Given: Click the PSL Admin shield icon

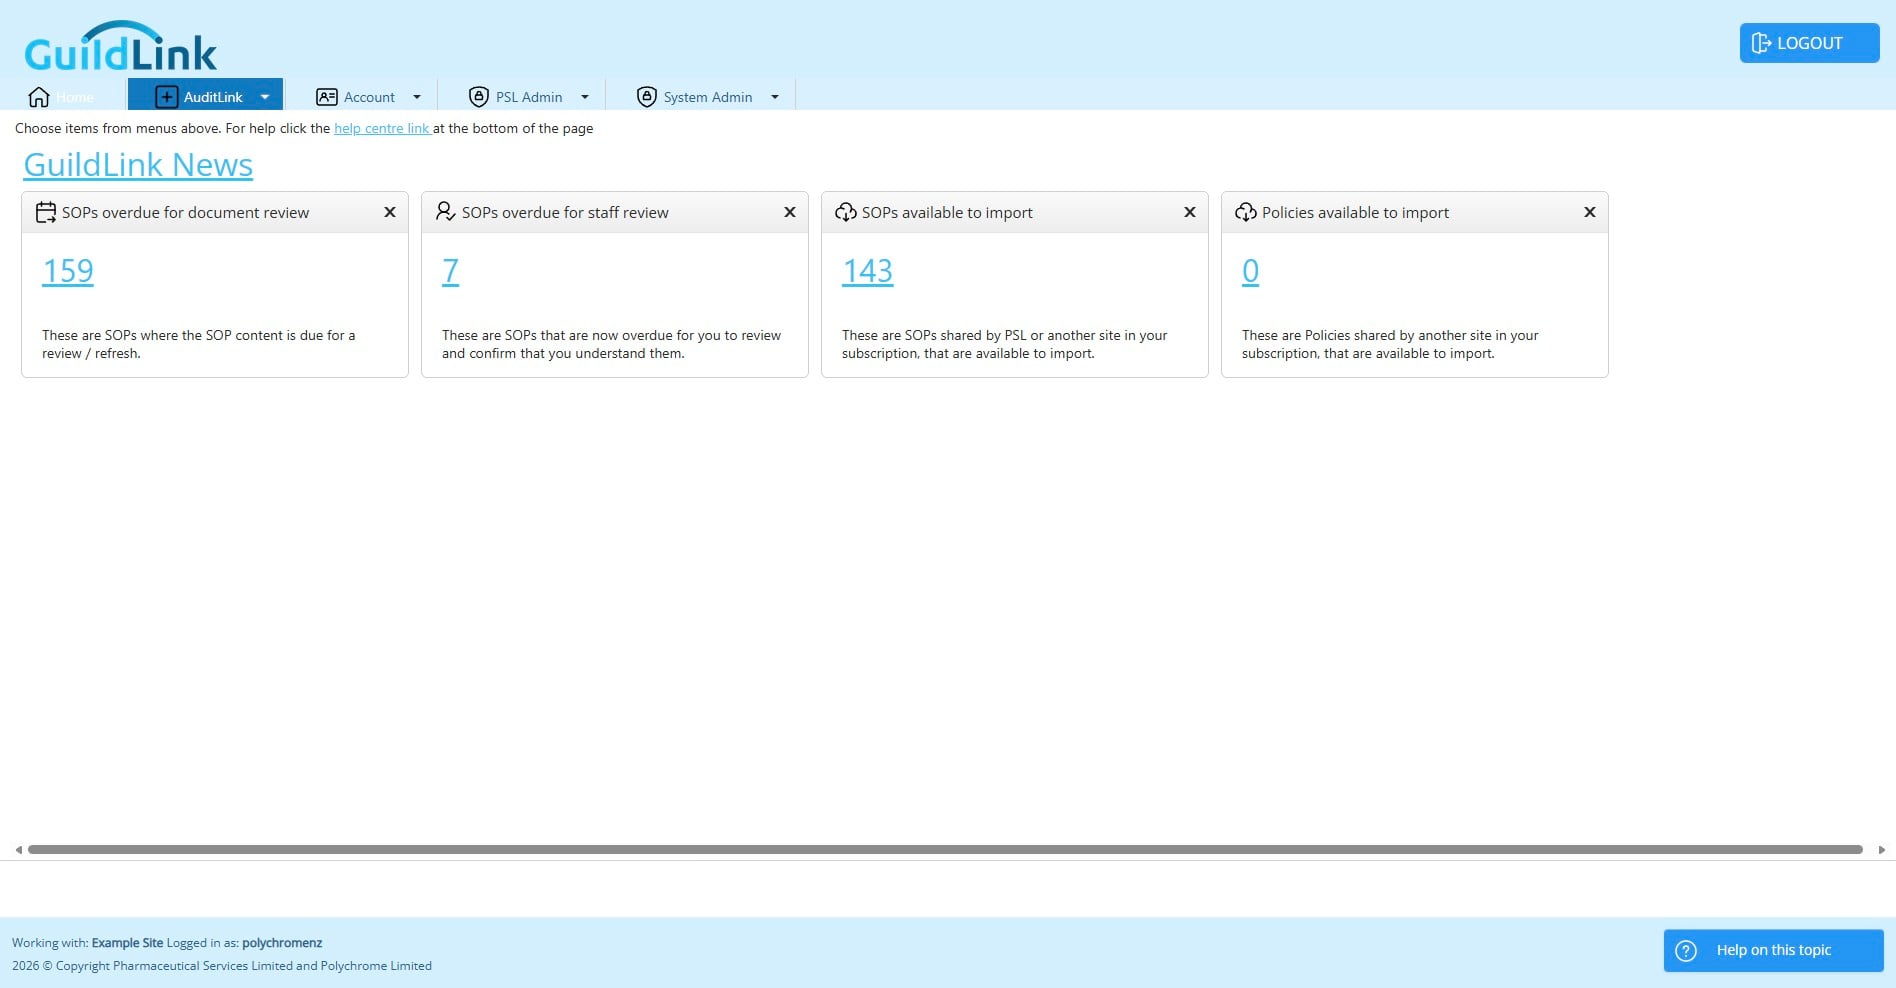Looking at the screenshot, I should coord(479,97).
